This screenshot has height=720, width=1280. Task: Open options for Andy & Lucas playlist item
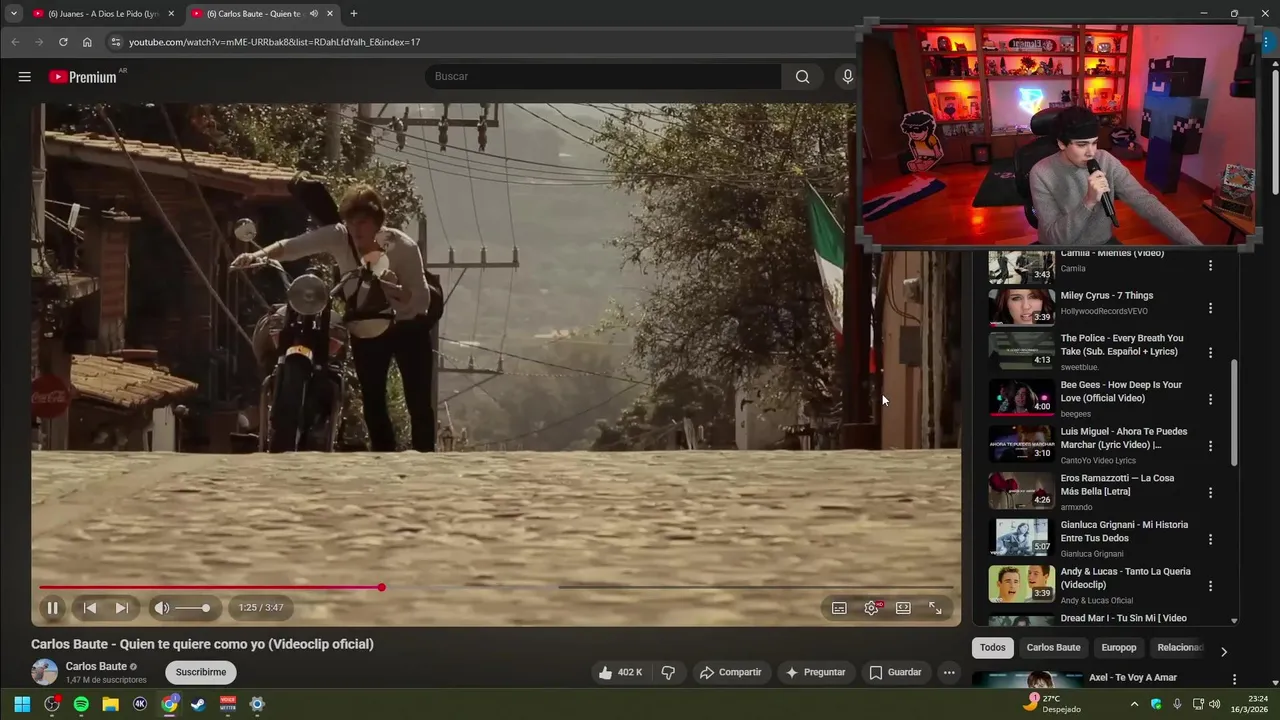(1210, 586)
